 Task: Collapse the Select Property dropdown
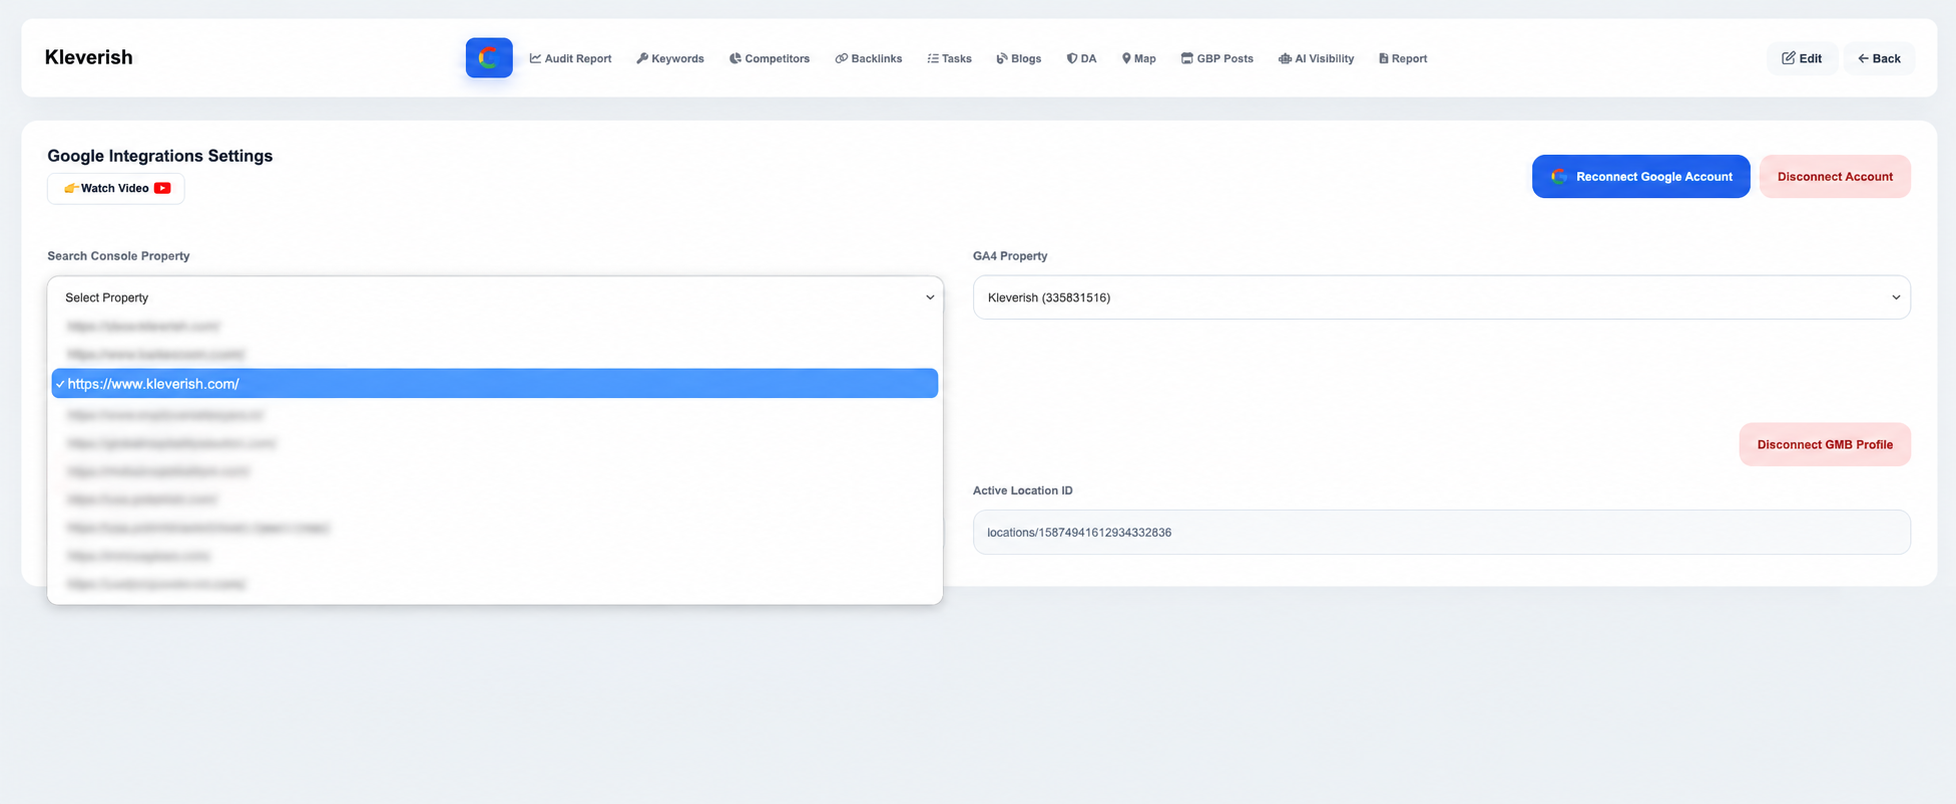click(495, 298)
